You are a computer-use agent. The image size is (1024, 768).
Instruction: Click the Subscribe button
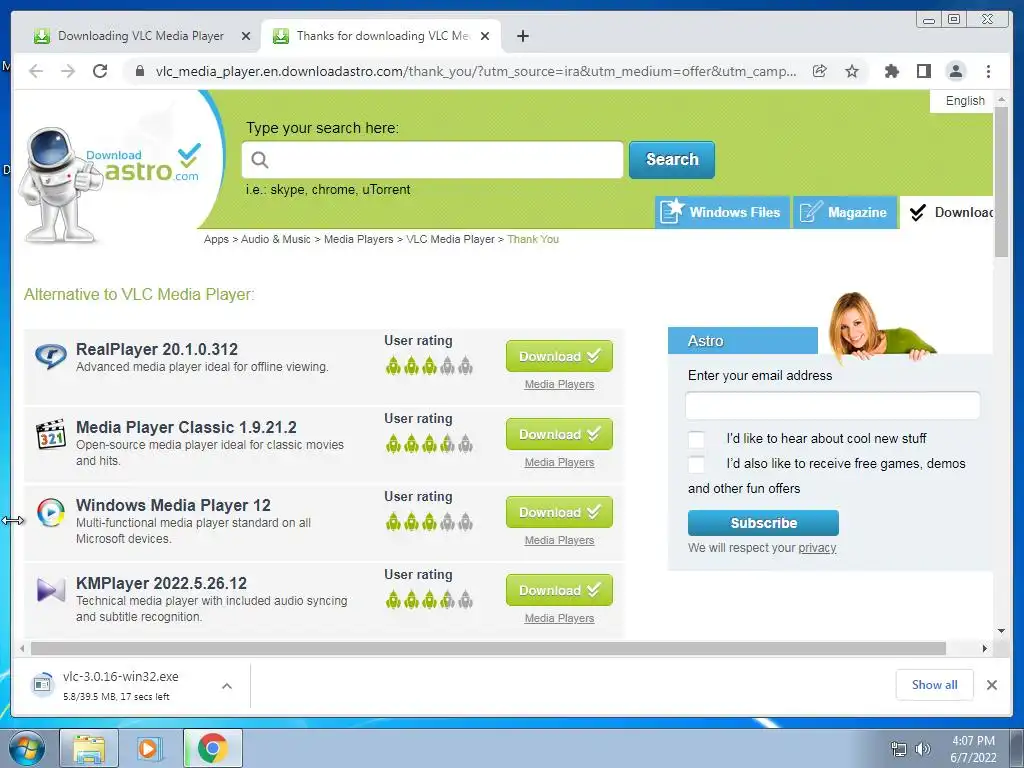[x=763, y=522]
